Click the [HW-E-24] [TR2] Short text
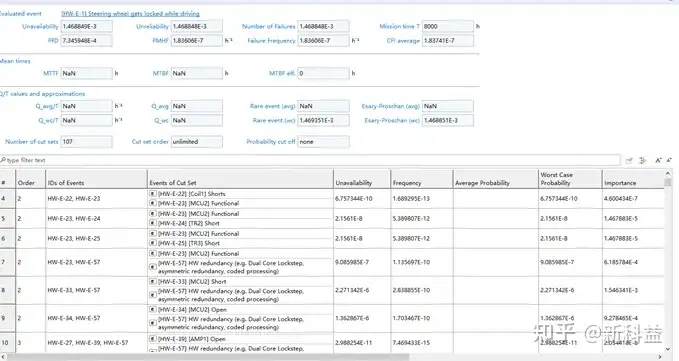 189,223
